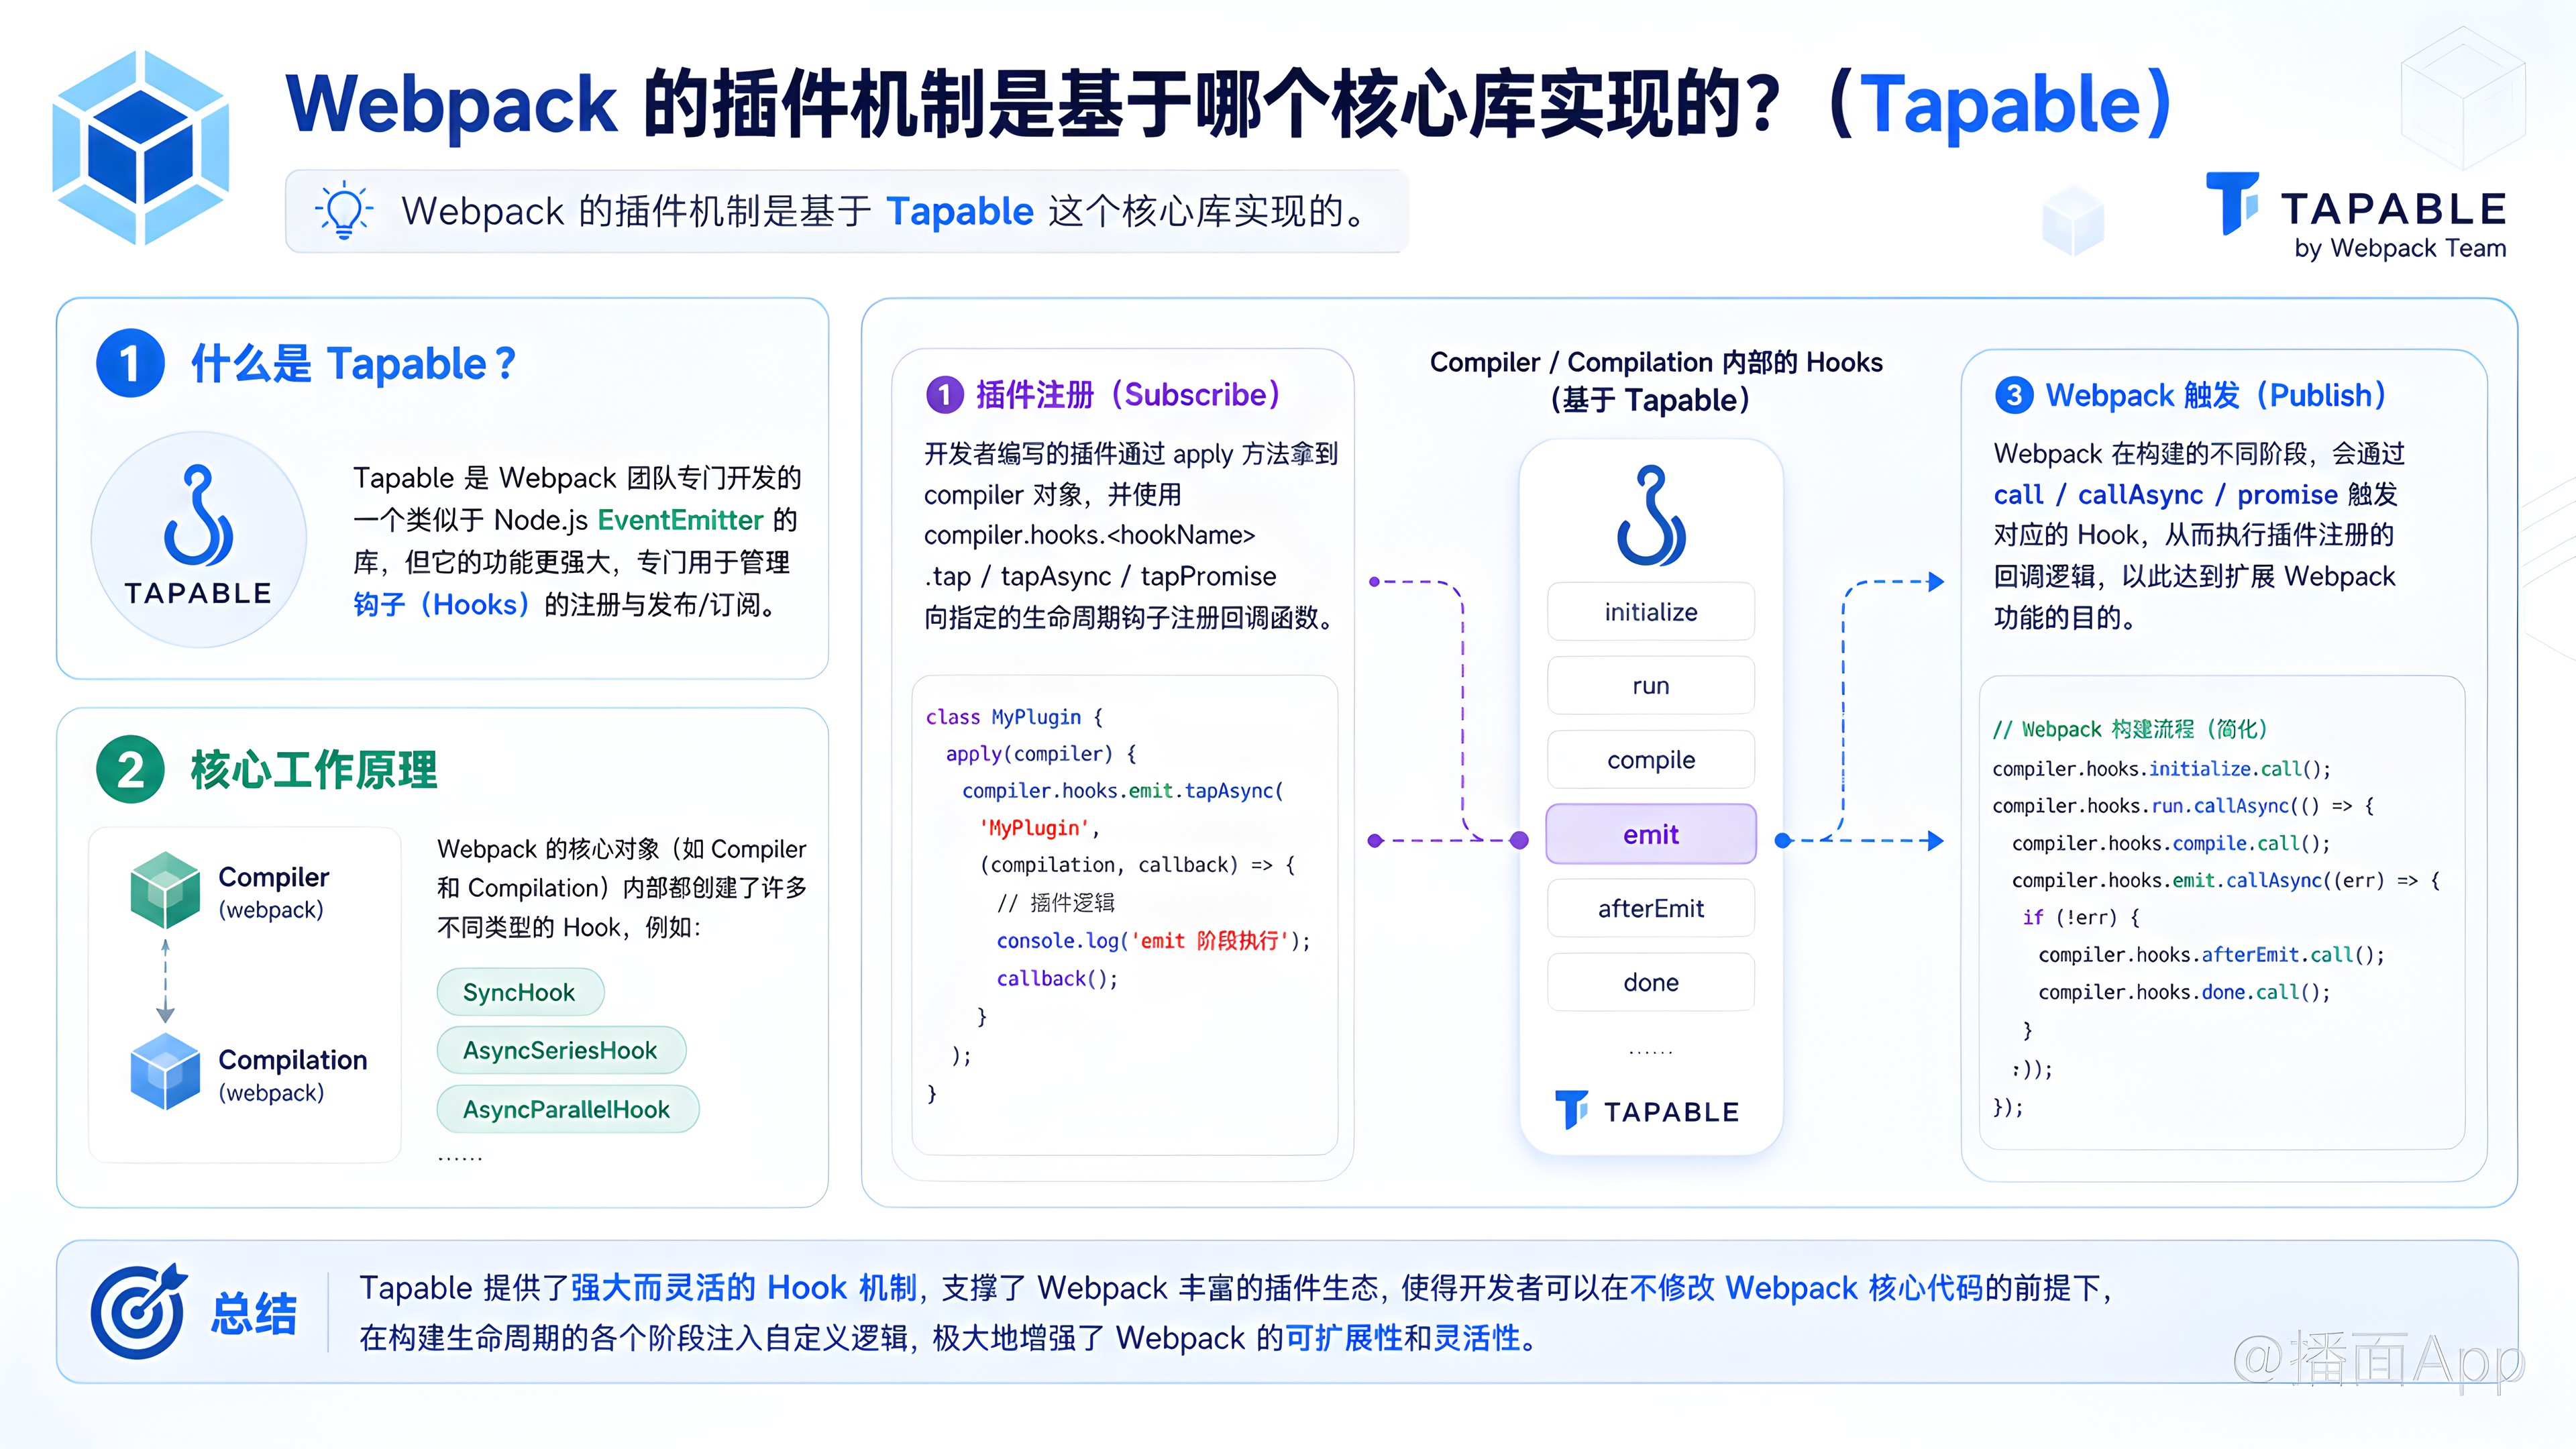Click the '总结' label

point(254,1313)
